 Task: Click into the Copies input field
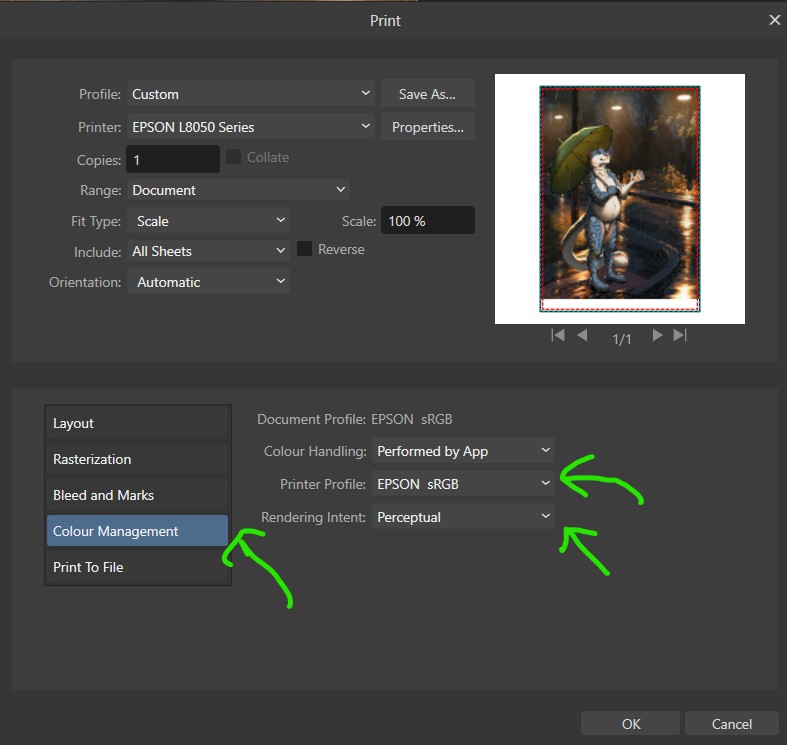172,160
